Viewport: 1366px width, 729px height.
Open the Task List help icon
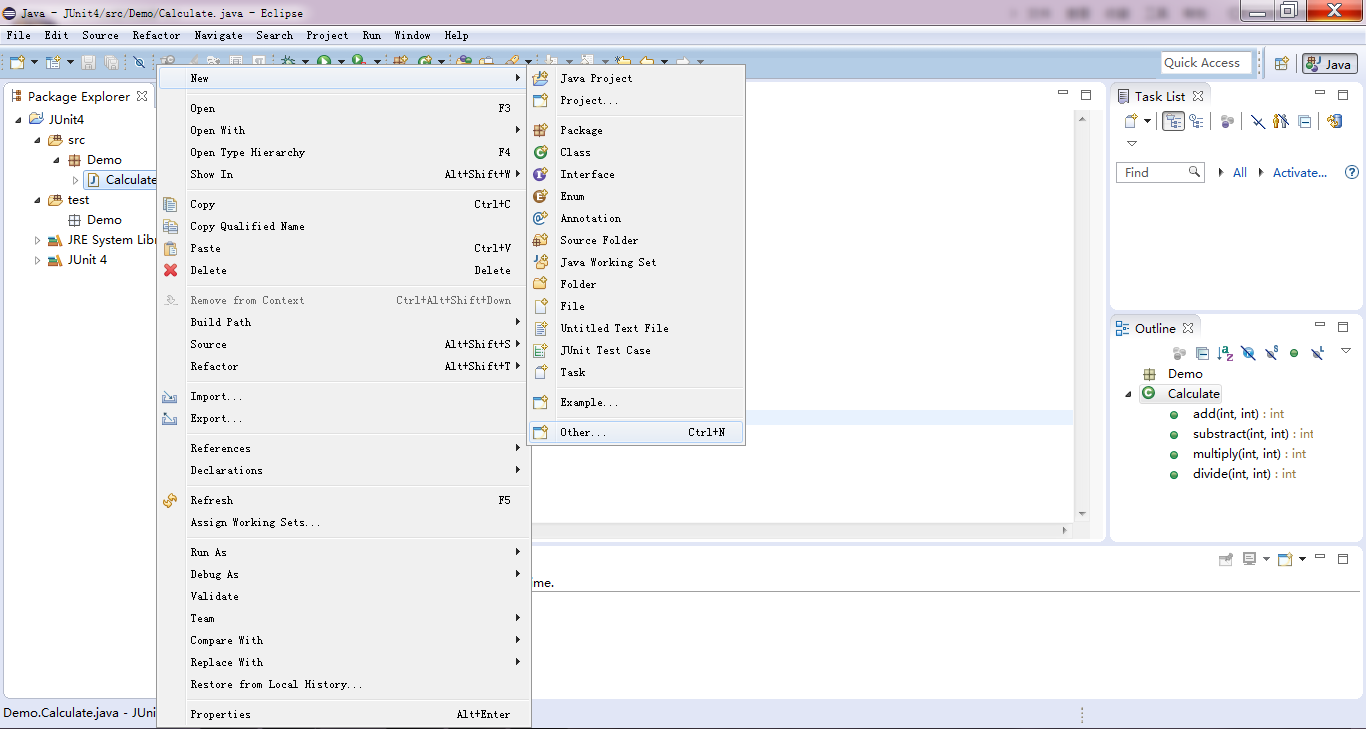[x=1352, y=172]
